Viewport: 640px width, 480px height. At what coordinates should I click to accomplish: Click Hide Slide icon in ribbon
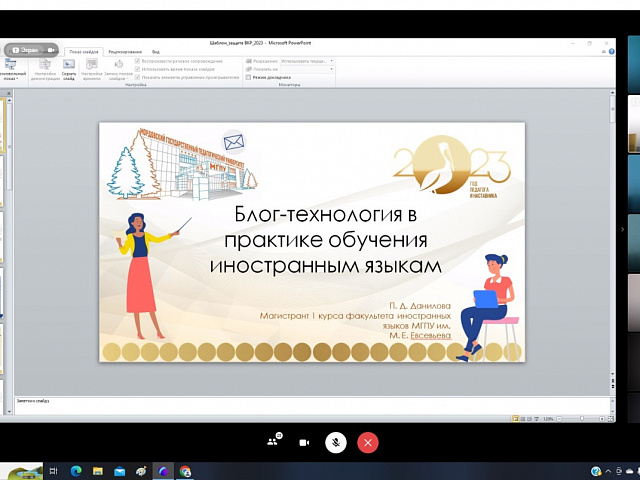coord(69,68)
